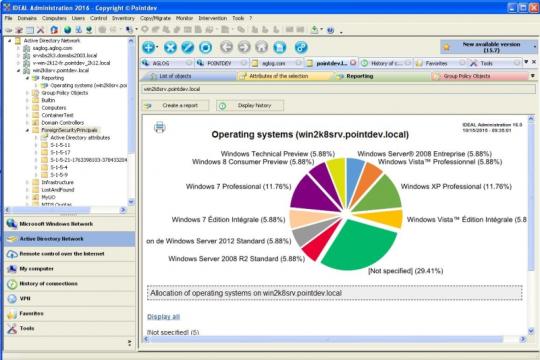
Task: Open My computer panel
Action: (x=70, y=269)
